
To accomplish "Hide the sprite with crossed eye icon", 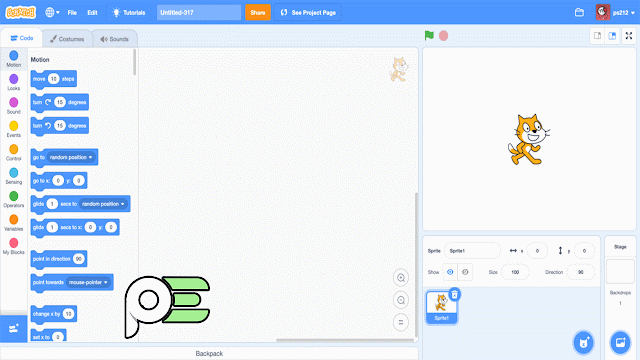I will (465, 272).
